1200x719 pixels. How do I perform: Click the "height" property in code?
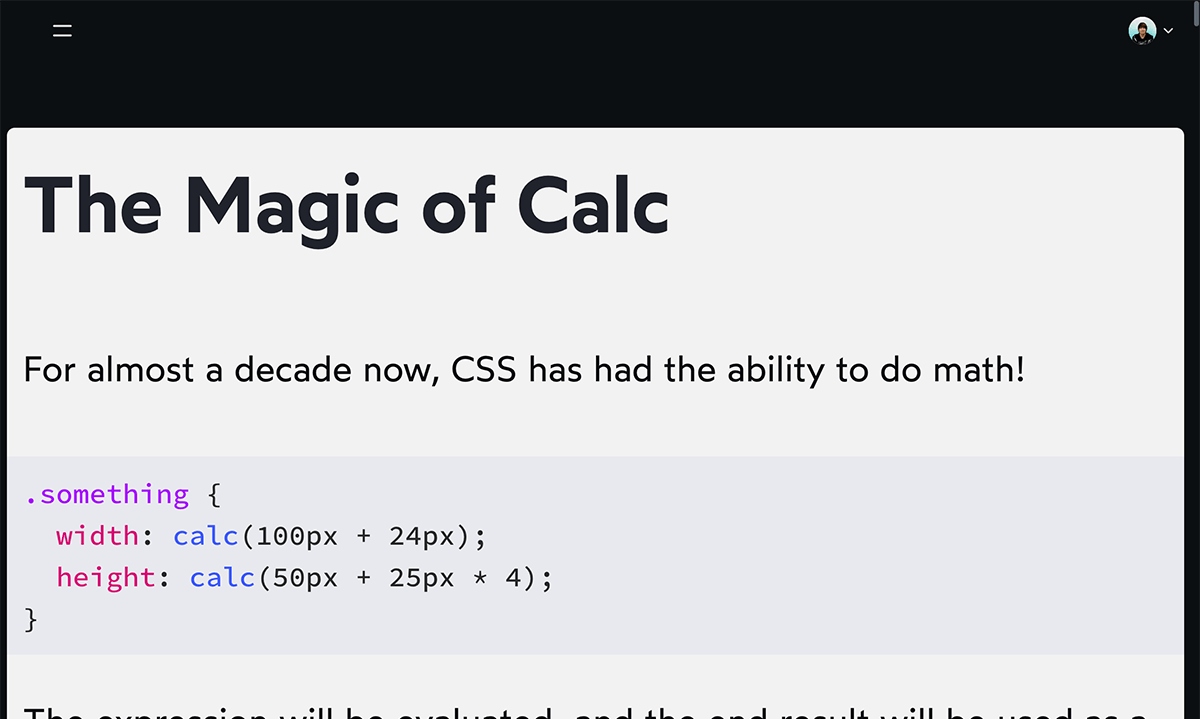tap(105, 578)
